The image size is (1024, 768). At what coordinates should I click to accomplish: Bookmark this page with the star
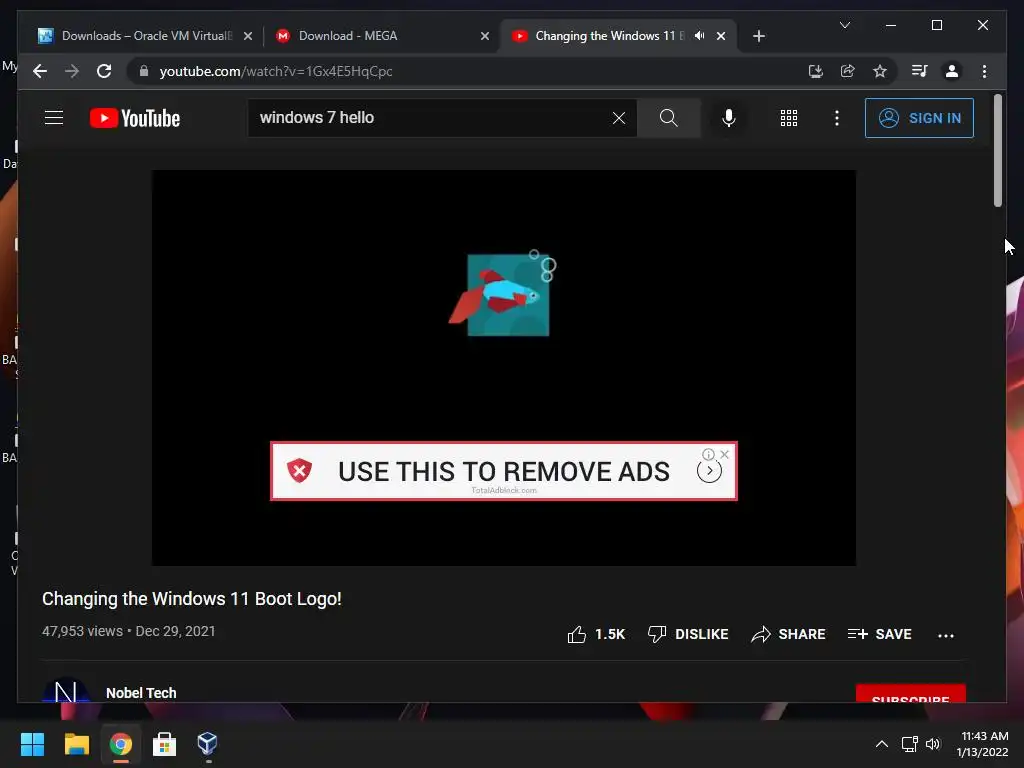coord(880,71)
